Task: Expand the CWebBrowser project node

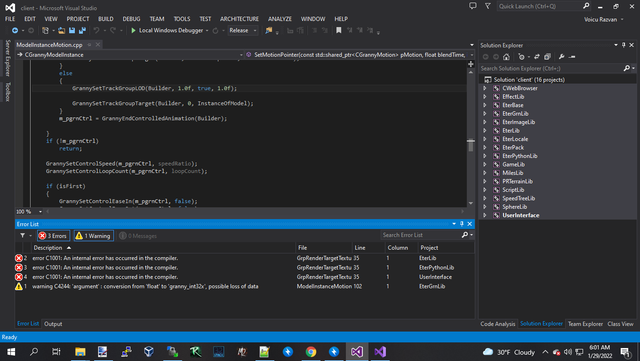Action: [x=485, y=88]
